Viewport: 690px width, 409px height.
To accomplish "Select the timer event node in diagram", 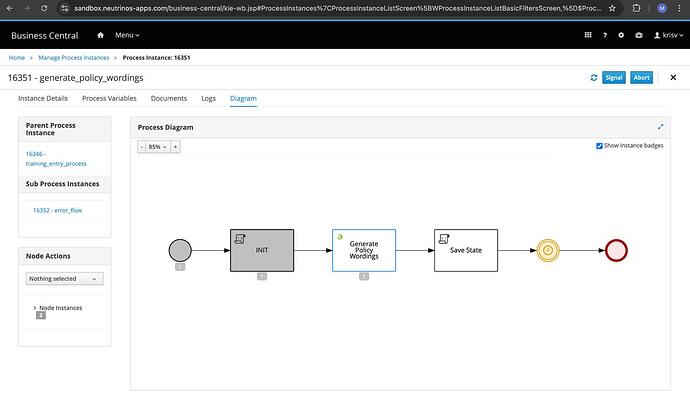I will pos(547,250).
